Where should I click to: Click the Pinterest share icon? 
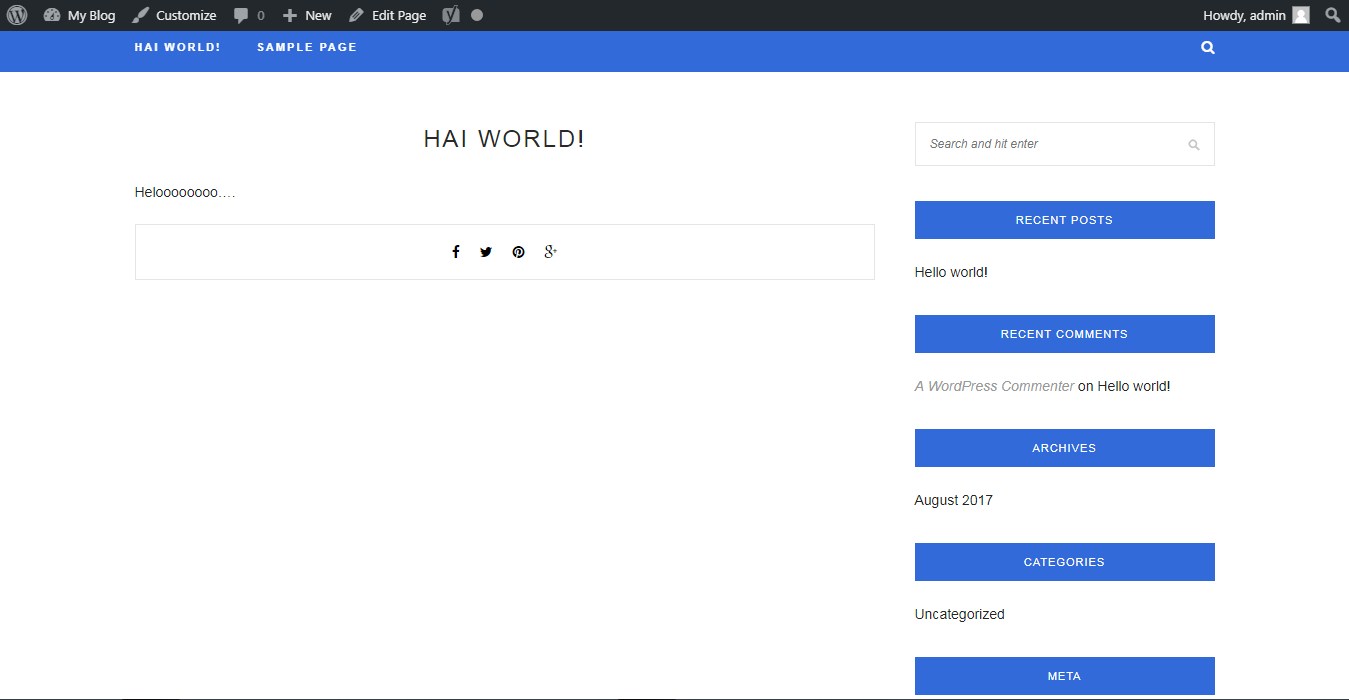(x=518, y=251)
